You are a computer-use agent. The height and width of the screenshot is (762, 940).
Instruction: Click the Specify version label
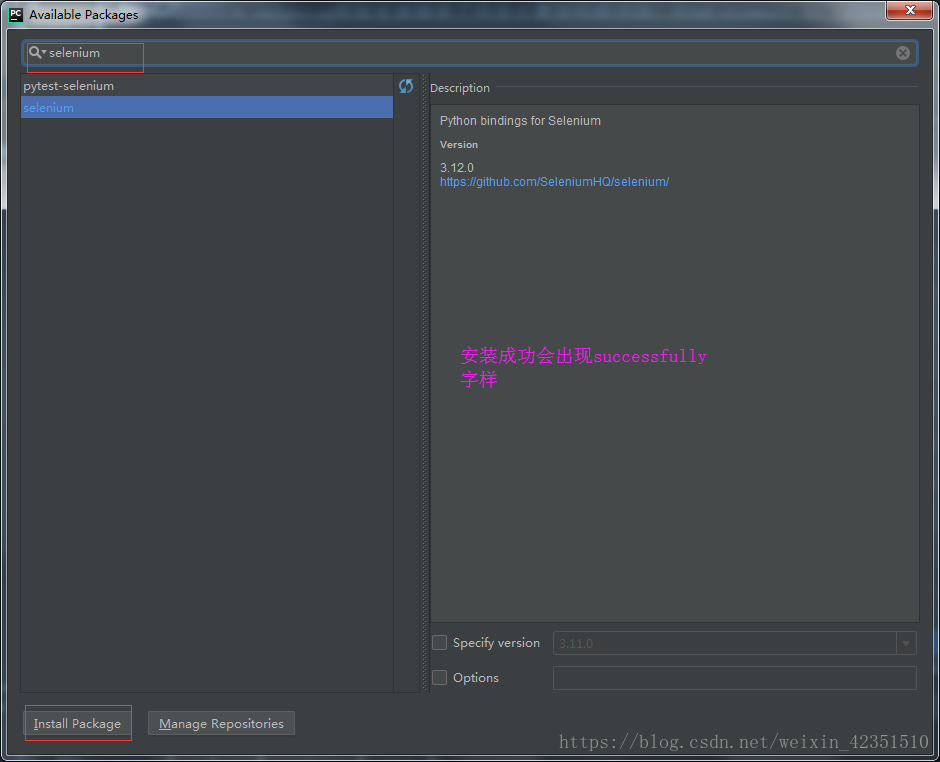coord(496,643)
